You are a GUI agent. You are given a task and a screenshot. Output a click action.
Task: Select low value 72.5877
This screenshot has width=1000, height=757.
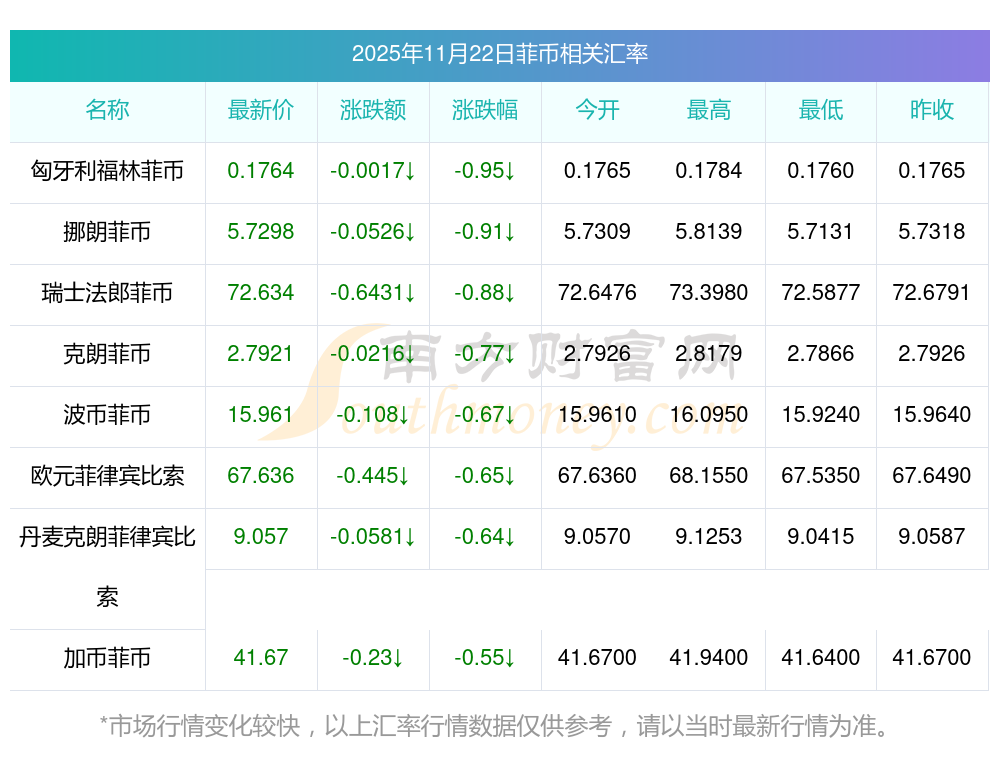(821, 292)
